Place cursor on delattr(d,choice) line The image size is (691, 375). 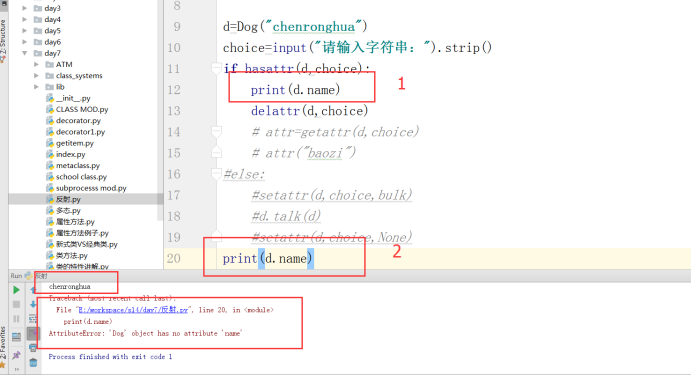[x=309, y=111]
